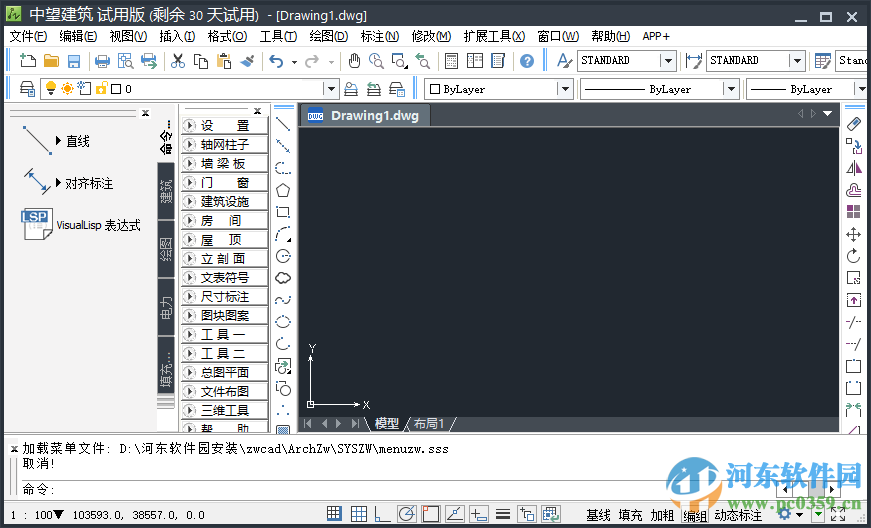Image resolution: width=871 pixels, height=528 pixels.
Task: Switch to the 布局1 tab
Action: click(x=429, y=424)
